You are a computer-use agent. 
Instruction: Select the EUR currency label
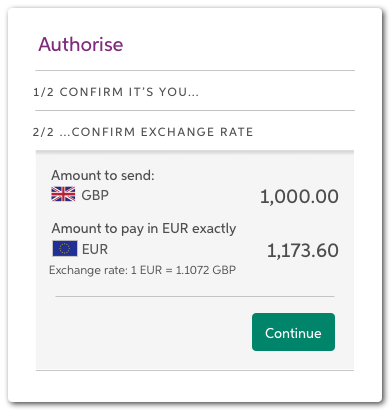95,249
